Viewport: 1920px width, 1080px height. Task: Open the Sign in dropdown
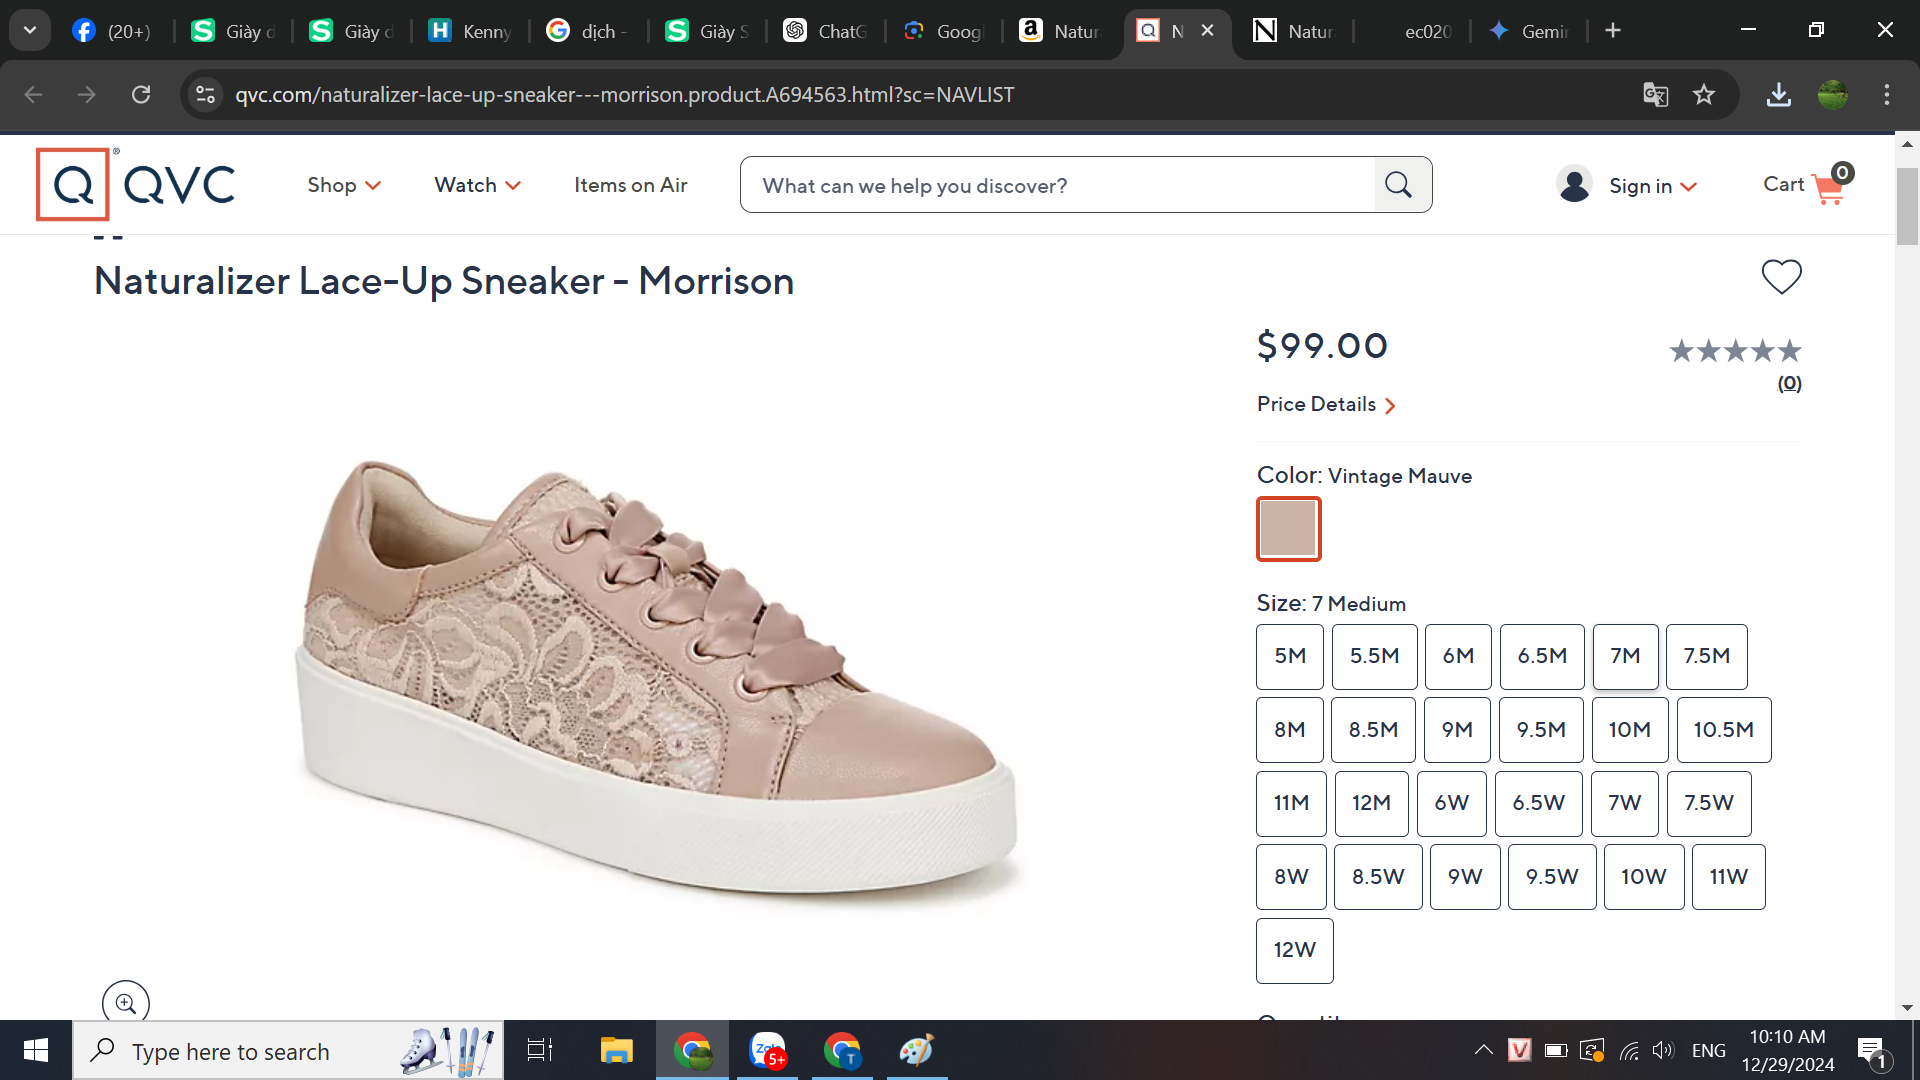click(x=1652, y=186)
